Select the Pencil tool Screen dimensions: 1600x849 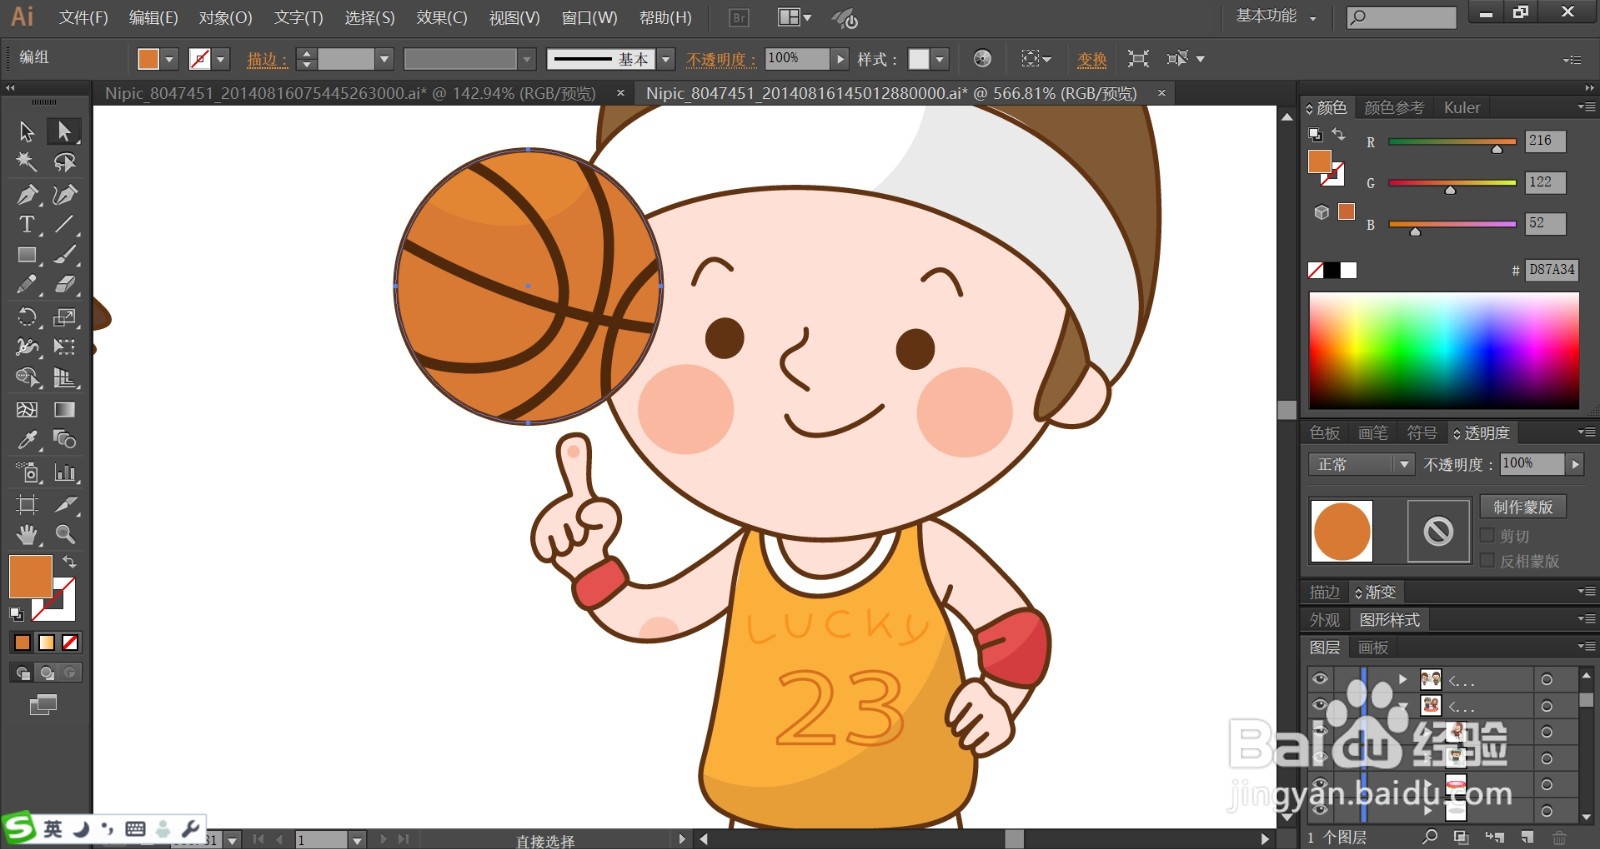coord(27,285)
